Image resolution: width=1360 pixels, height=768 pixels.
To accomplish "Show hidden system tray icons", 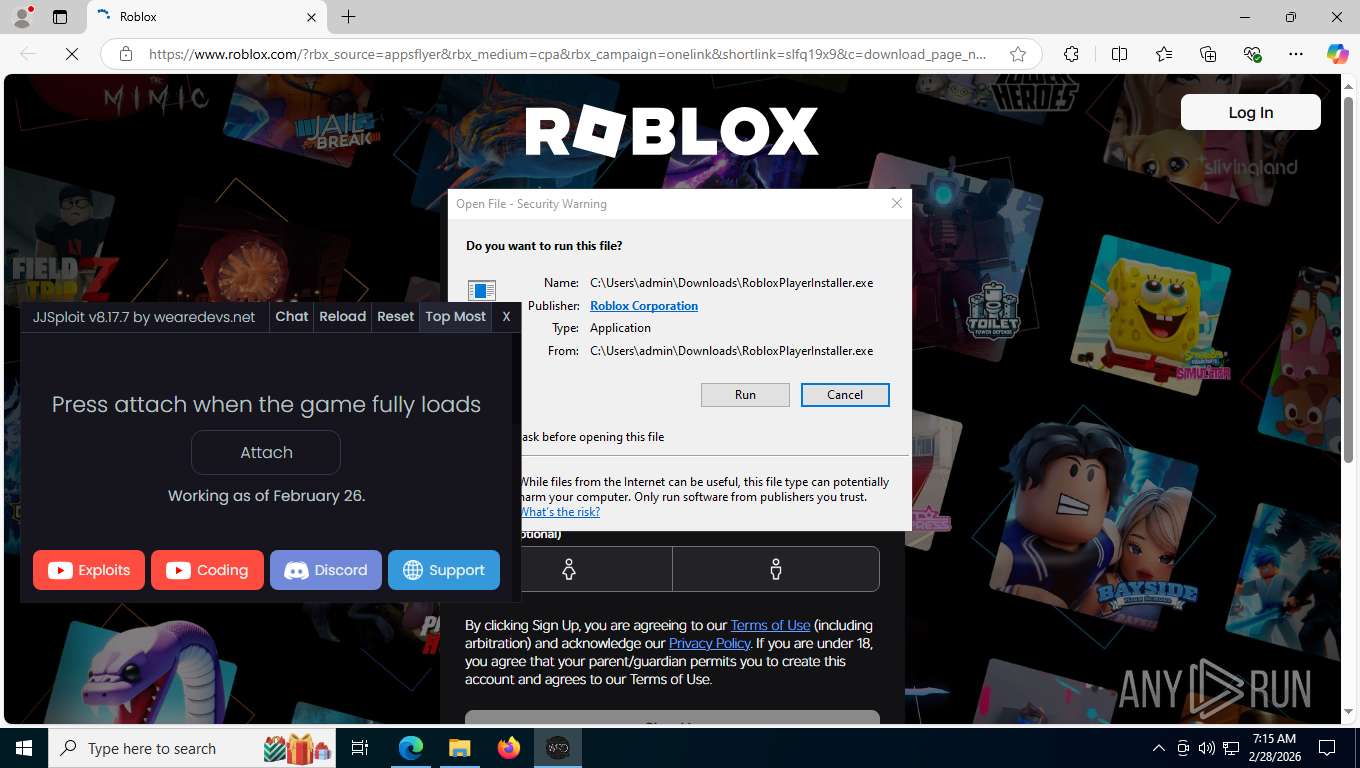I will click(x=1159, y=748).
